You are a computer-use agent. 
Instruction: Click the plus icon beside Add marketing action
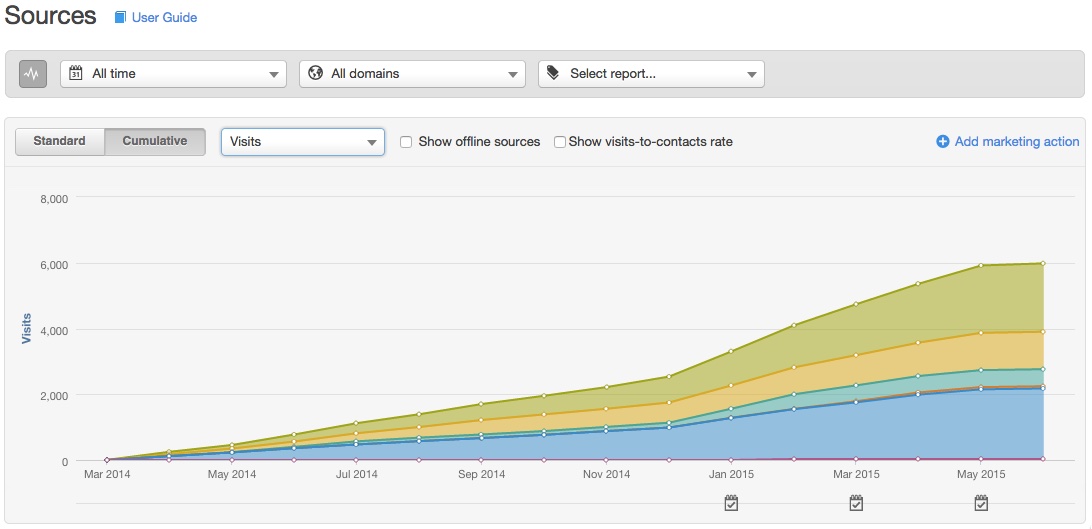(x=942, y=142)
